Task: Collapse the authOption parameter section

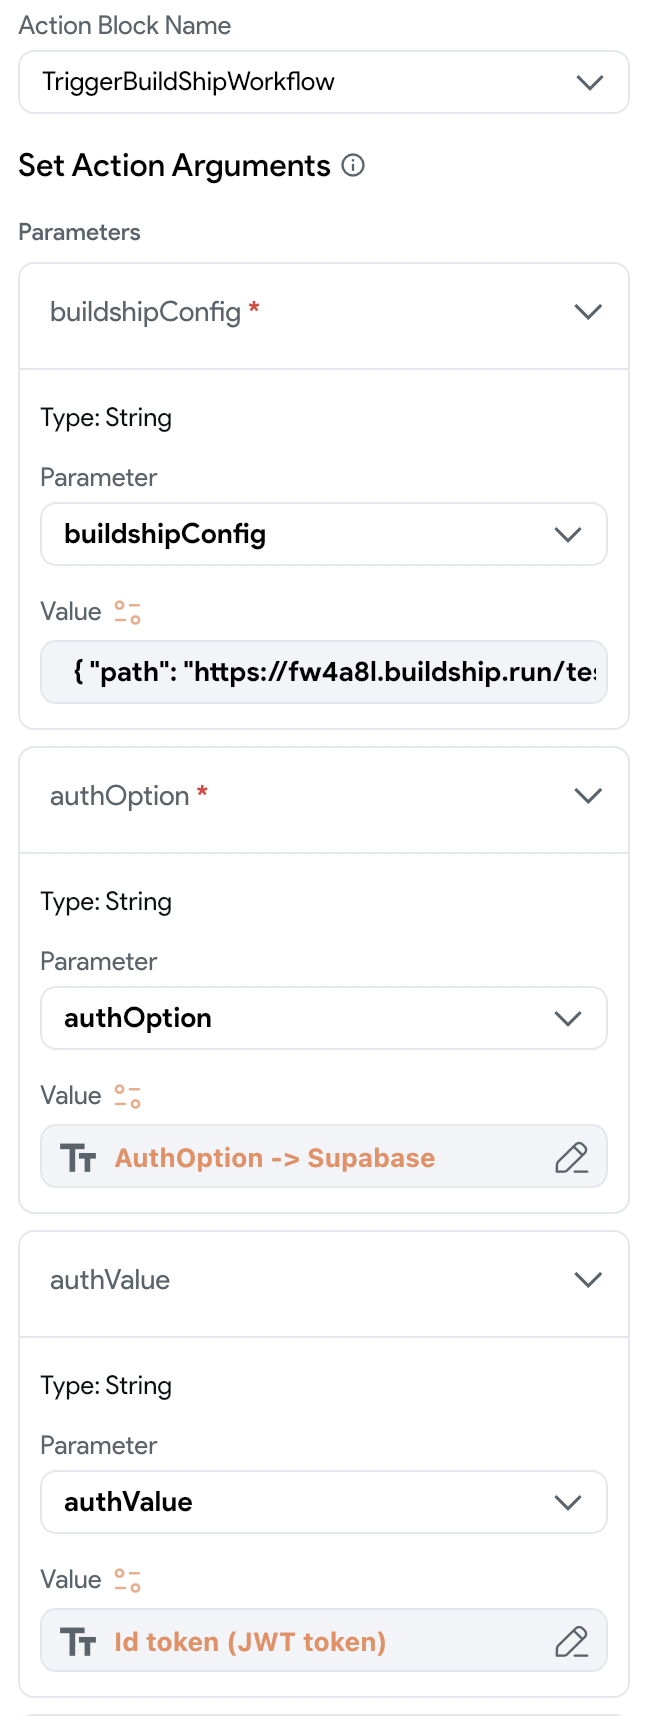Action: pyautogui.click(x=588, y=796)
